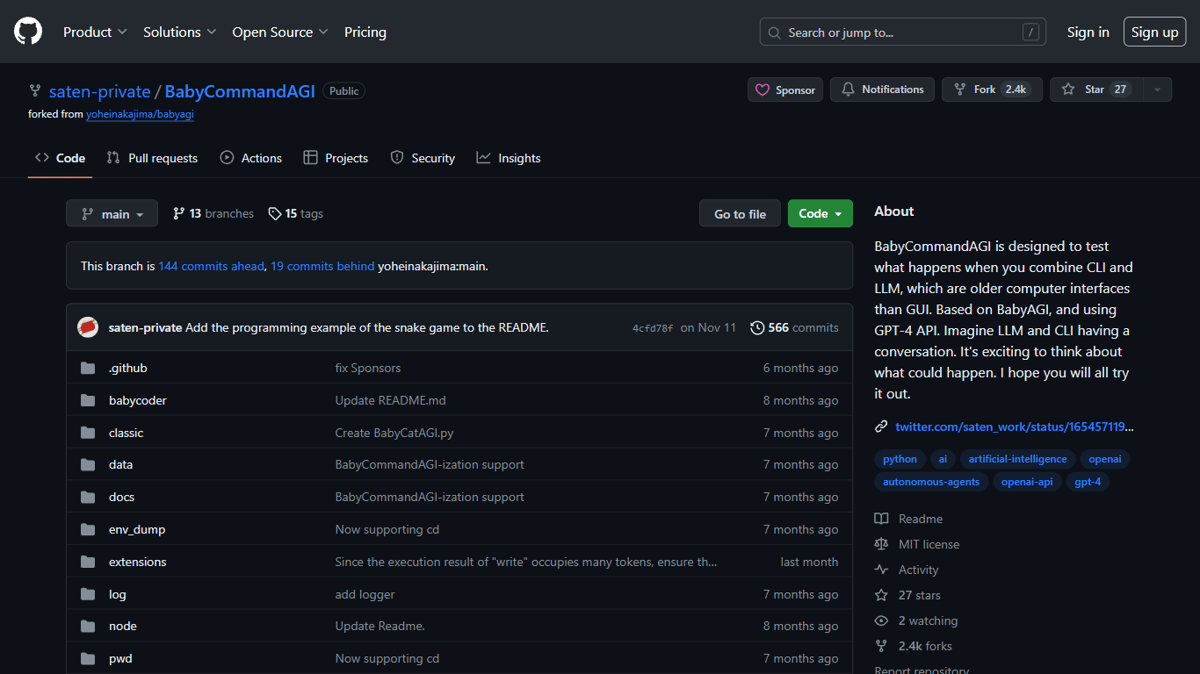Select the python topic tag
Image resolution: width=1200 pixels, height=674 pixels.
(x=900, y=459)
